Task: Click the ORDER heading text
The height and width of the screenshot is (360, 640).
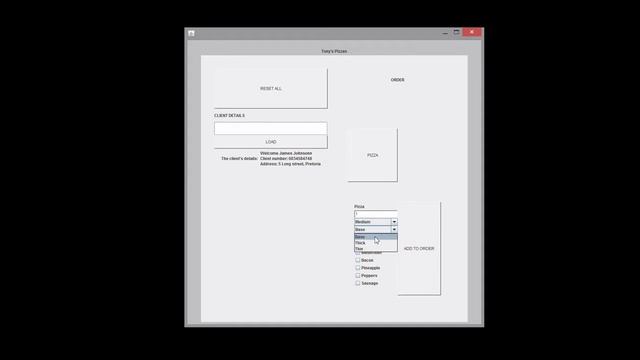Action: coord(397,80)
